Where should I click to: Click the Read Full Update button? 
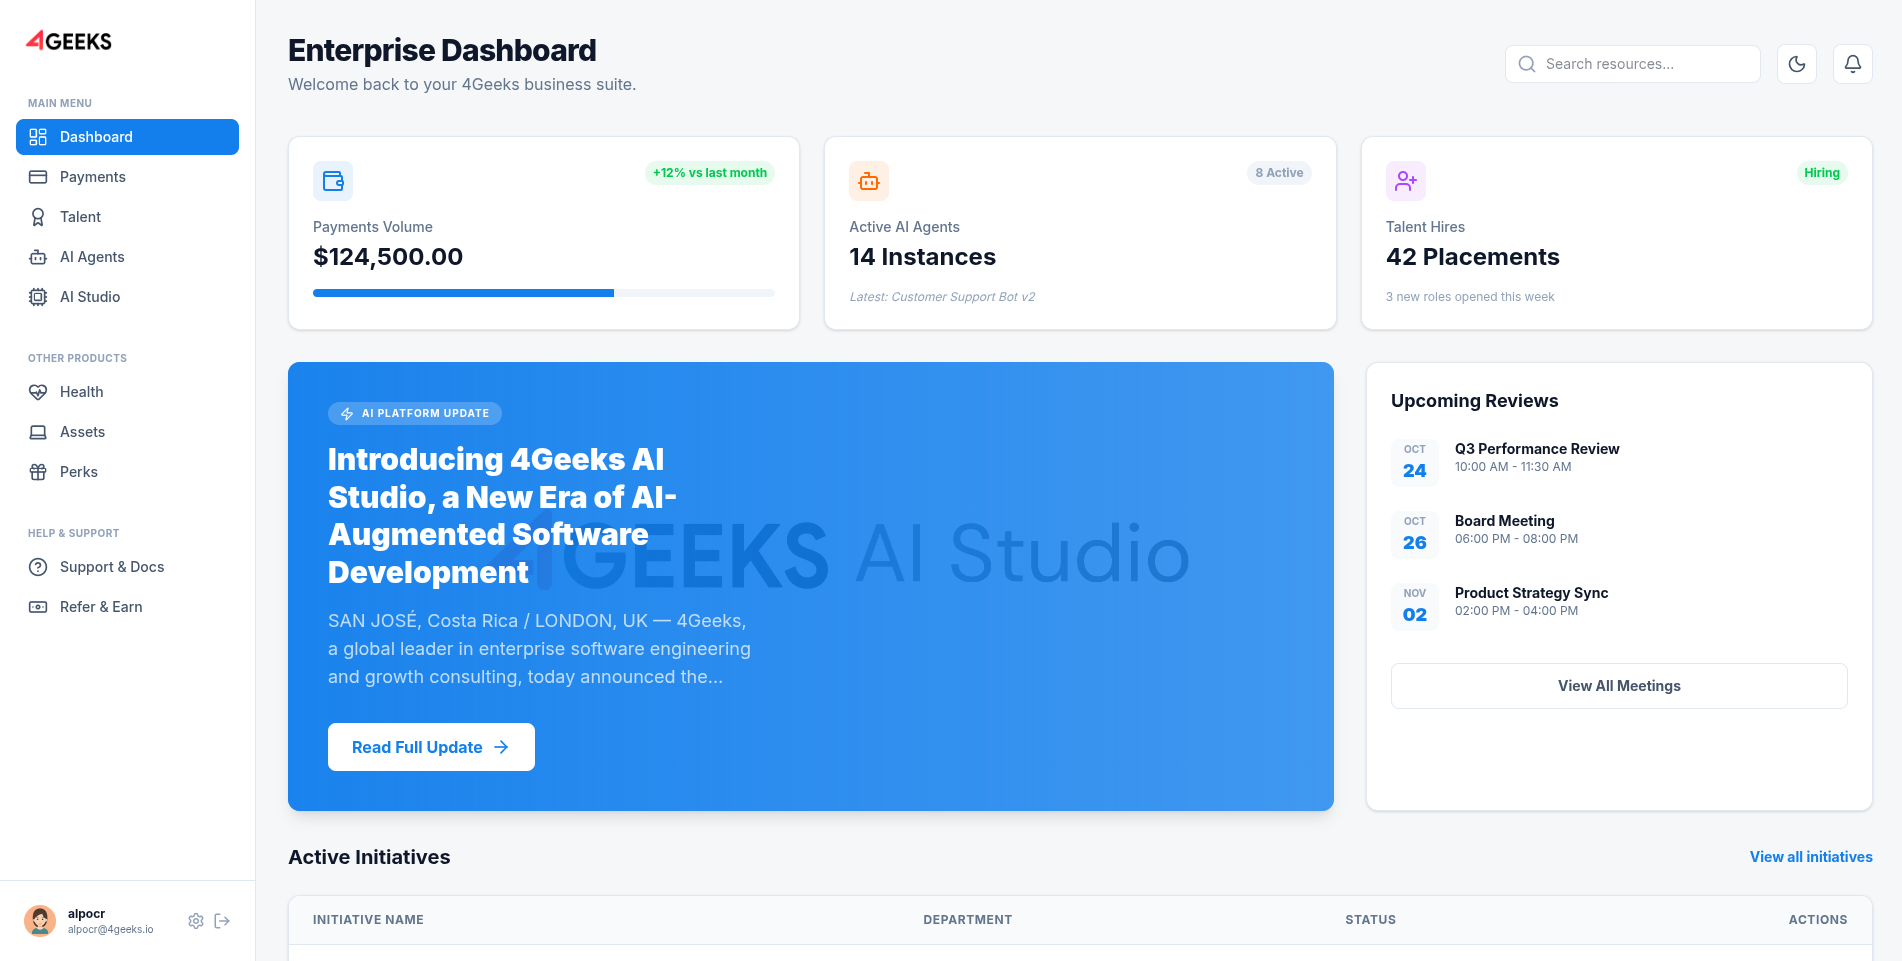tap(431, 747)
